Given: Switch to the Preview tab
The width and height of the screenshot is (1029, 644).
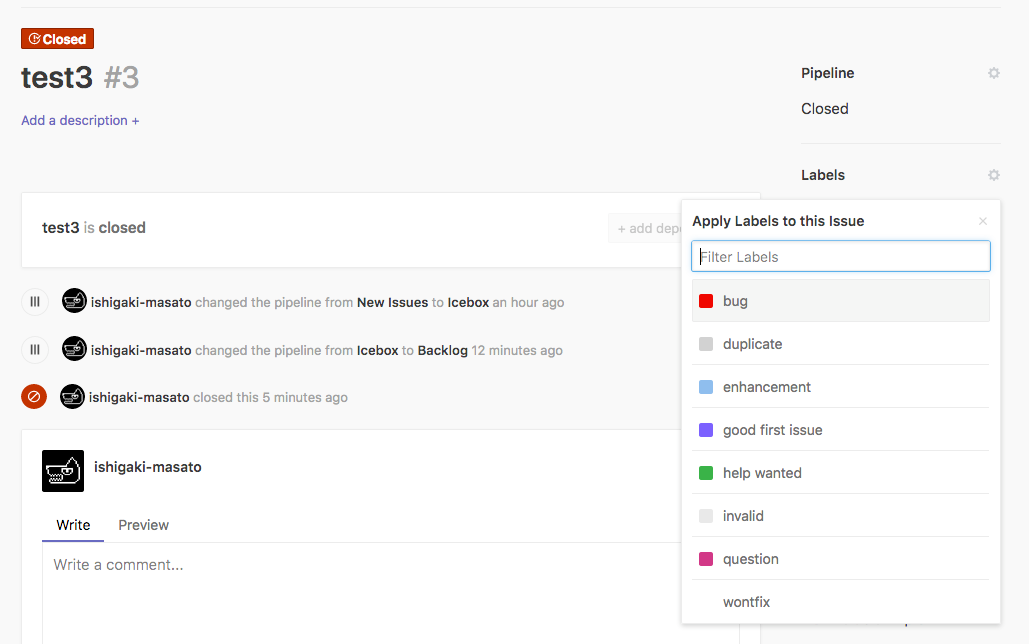Looking at the screenshot, I should tap(143, 524).
